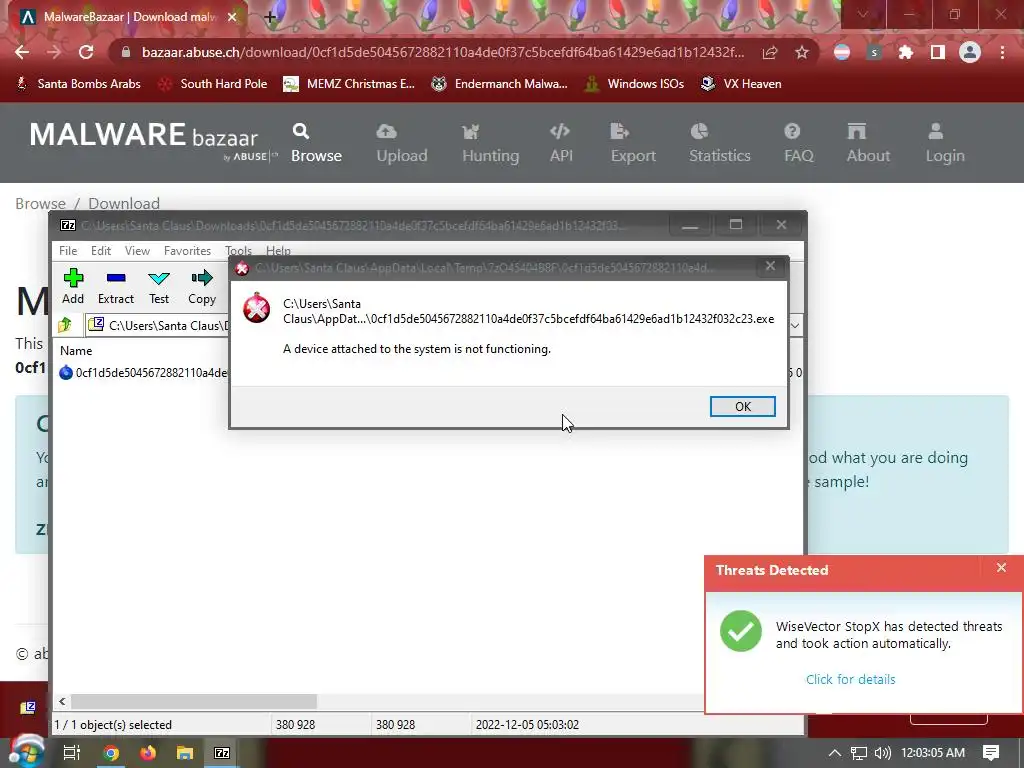Image resolution: width=1024 pixels, height=768 pixels.
Task: Click the 7-Zip horizontal scrollbar thumb
Action: coord(194,701)
